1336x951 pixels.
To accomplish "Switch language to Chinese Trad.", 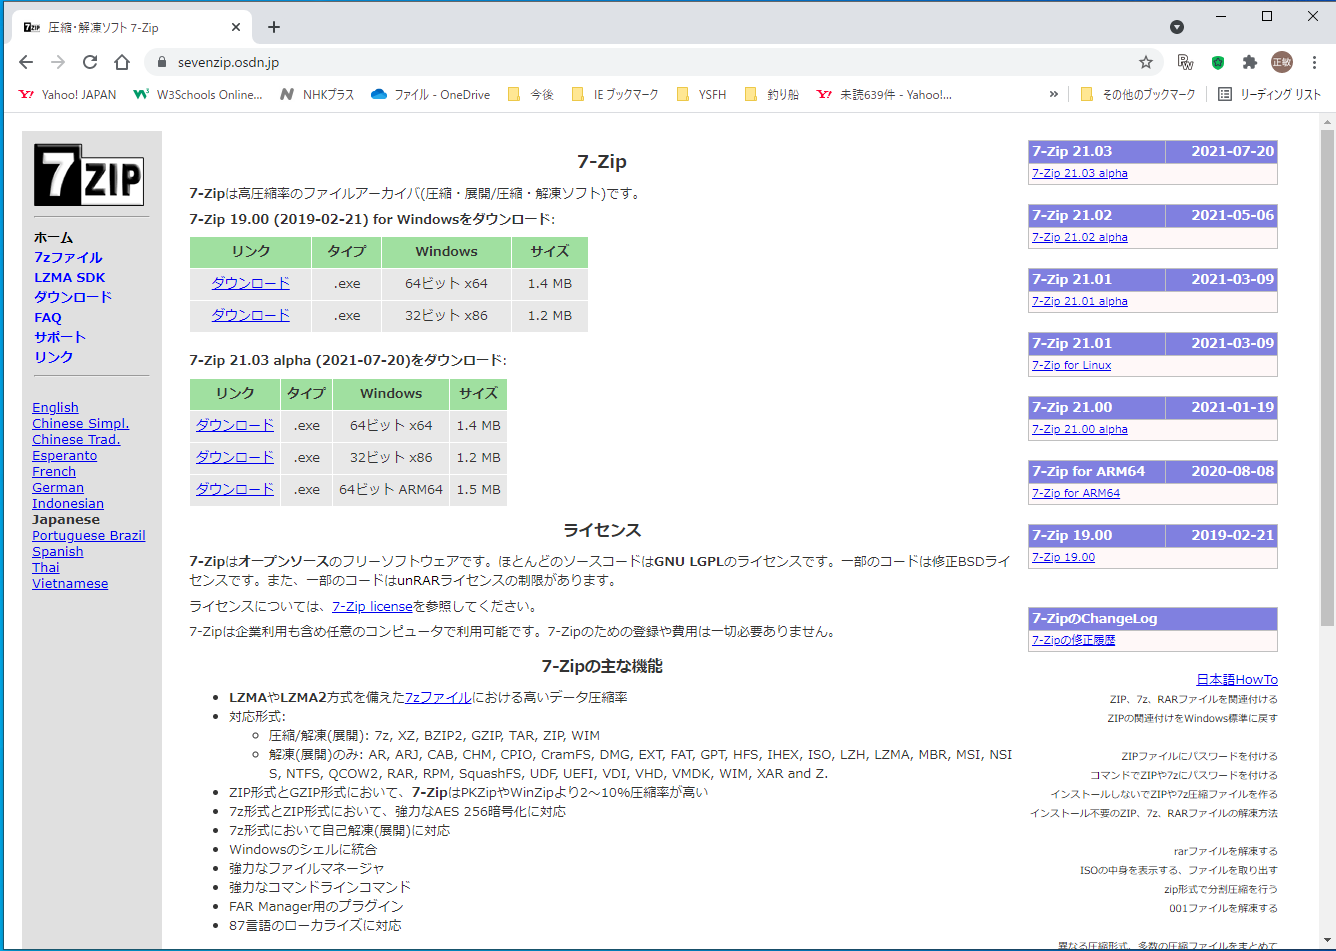I will click(x=76, y=440).
